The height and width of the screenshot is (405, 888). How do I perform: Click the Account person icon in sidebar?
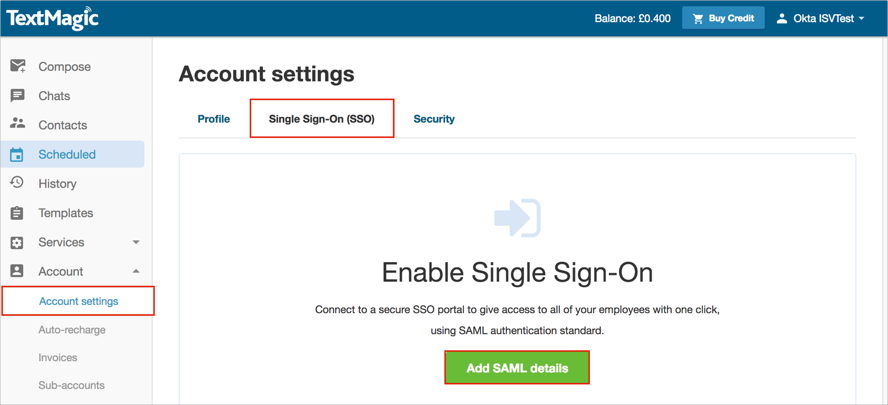[18, 272]
